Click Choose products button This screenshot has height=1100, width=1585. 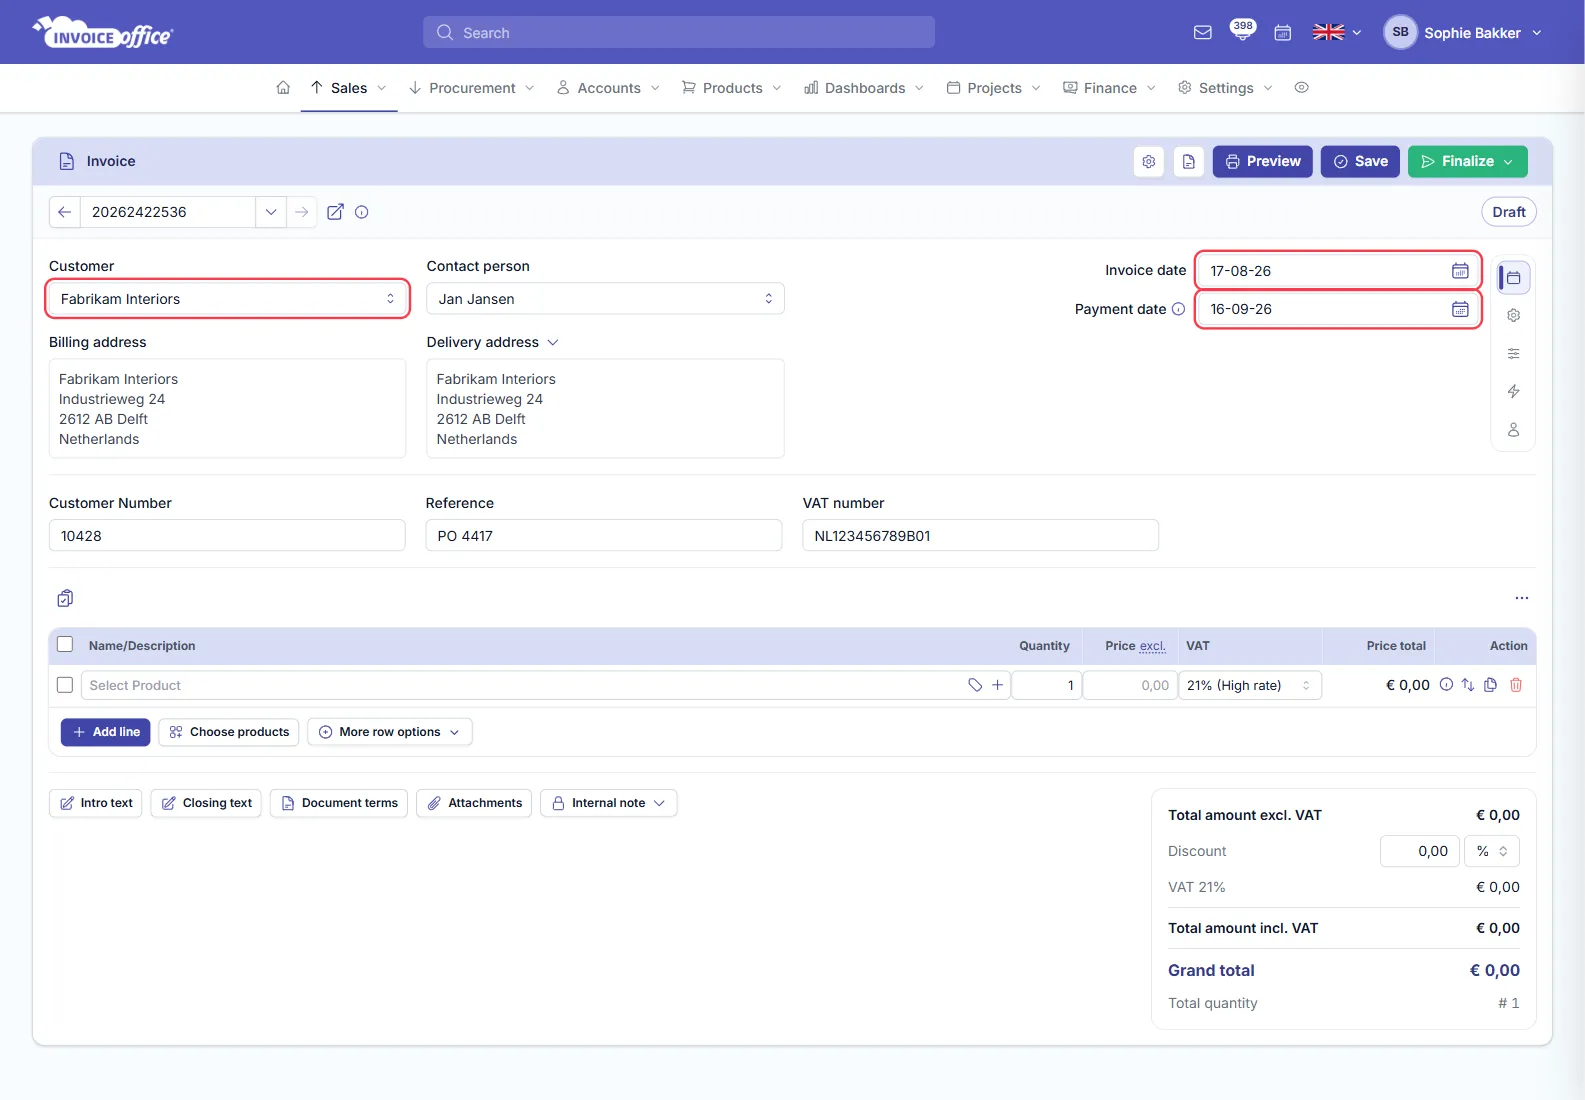tap(230, 732)
